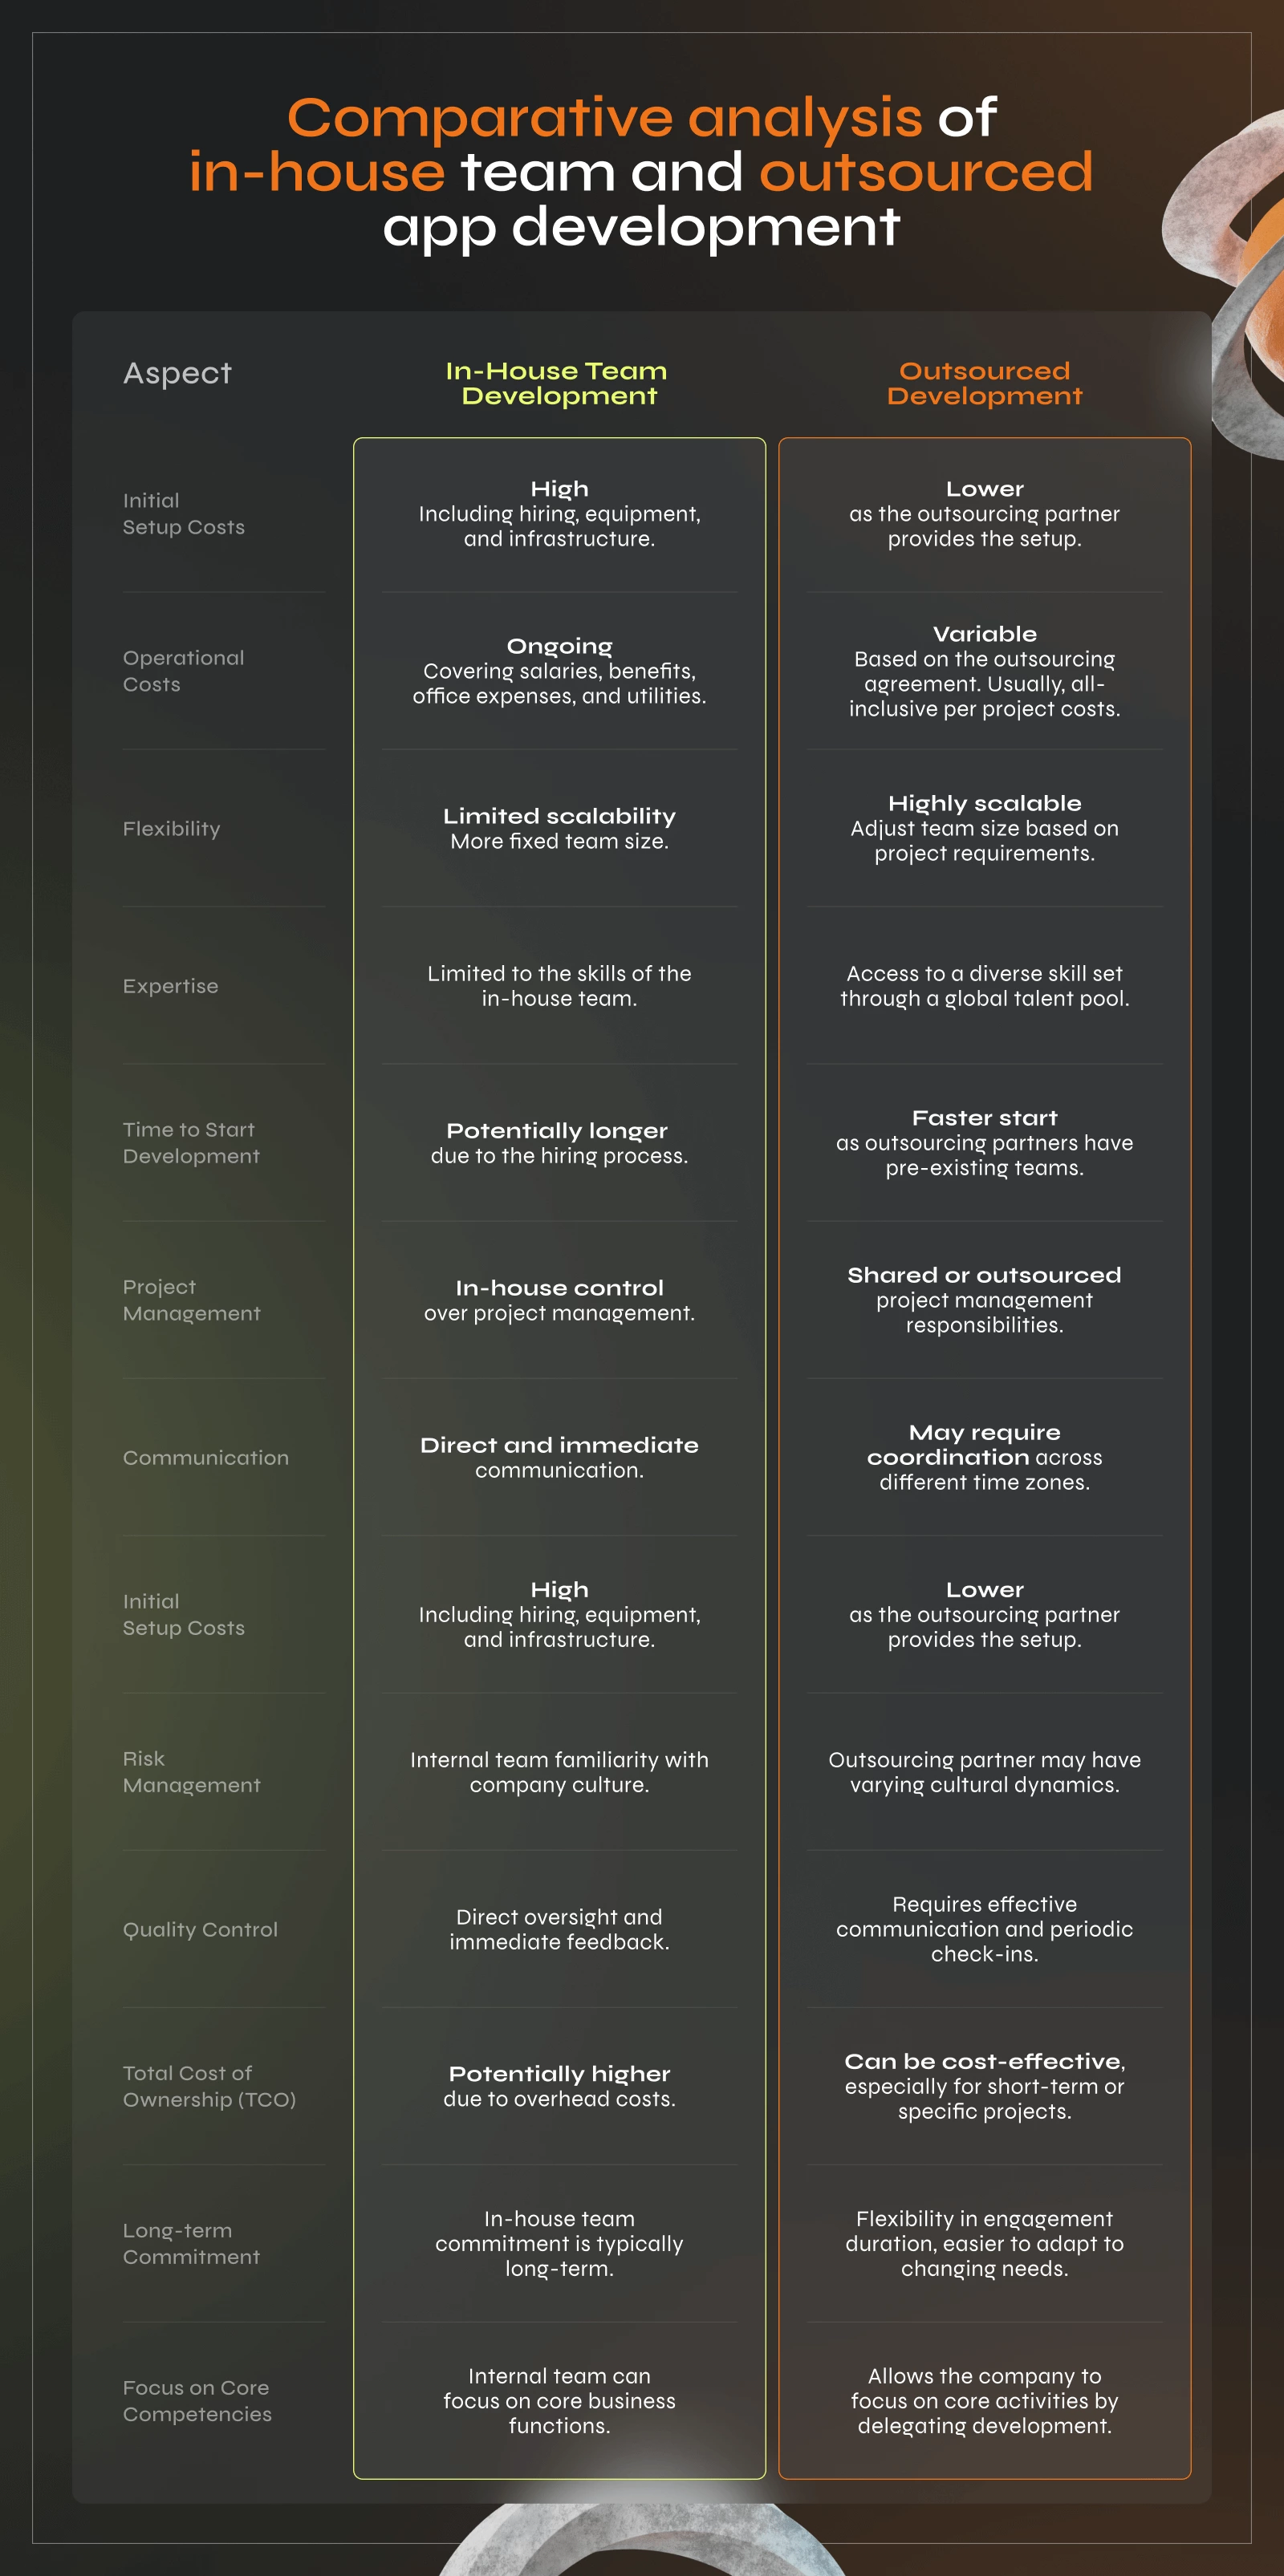
Task: Click the "Limited scalability" cell text
Action: (x=559, y=816)
